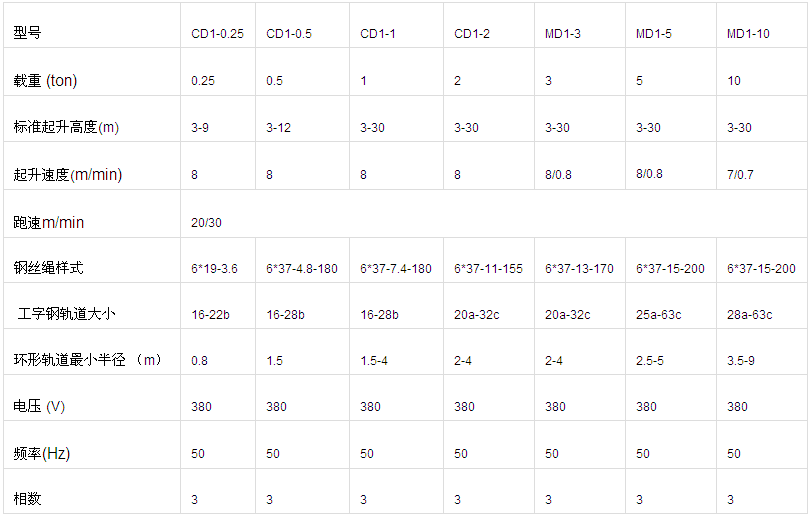Click the CD1-0.25 model column header

(x=217, y=34)
